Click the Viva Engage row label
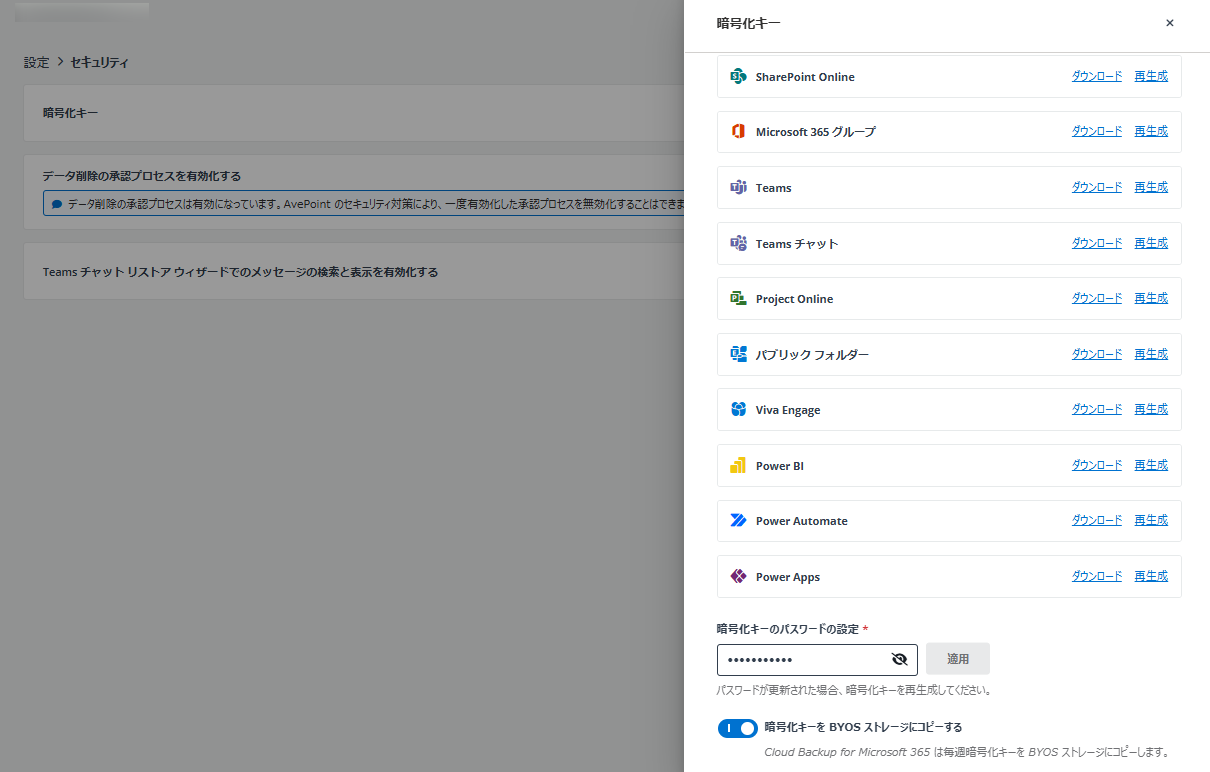 [788, 410]
